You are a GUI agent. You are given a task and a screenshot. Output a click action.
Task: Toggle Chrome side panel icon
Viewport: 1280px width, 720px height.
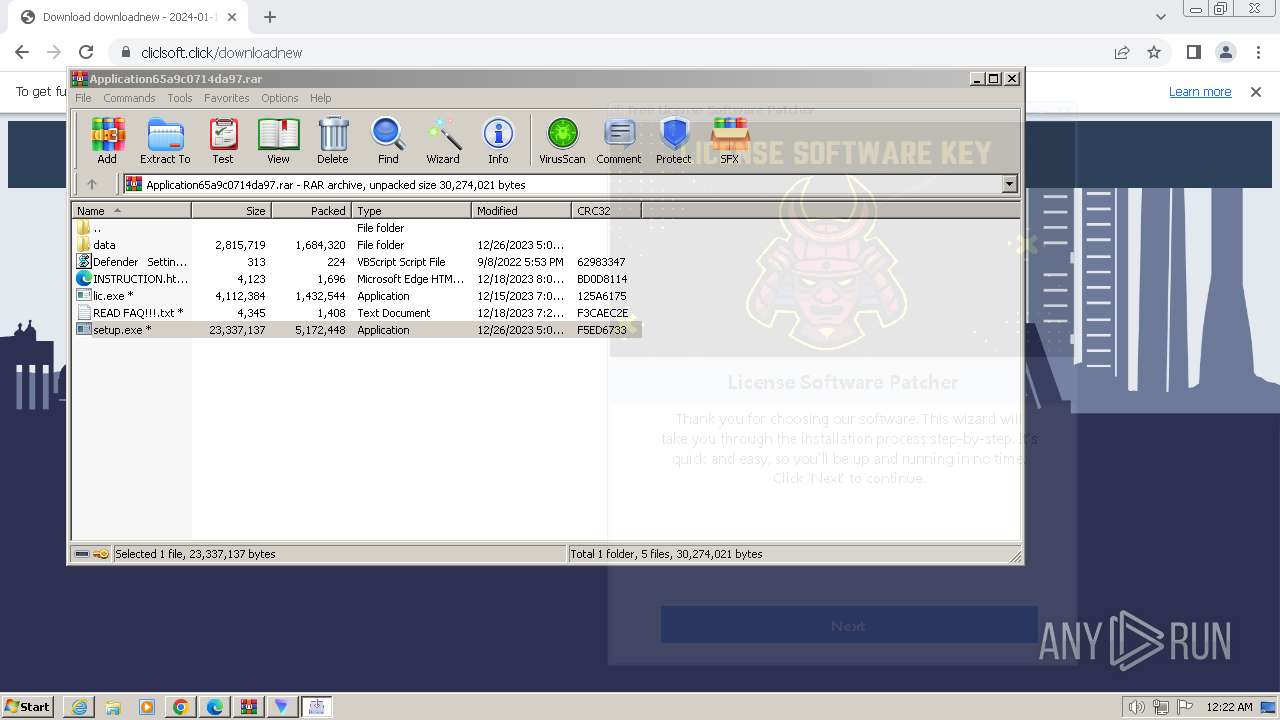[x=1193, y=52]
